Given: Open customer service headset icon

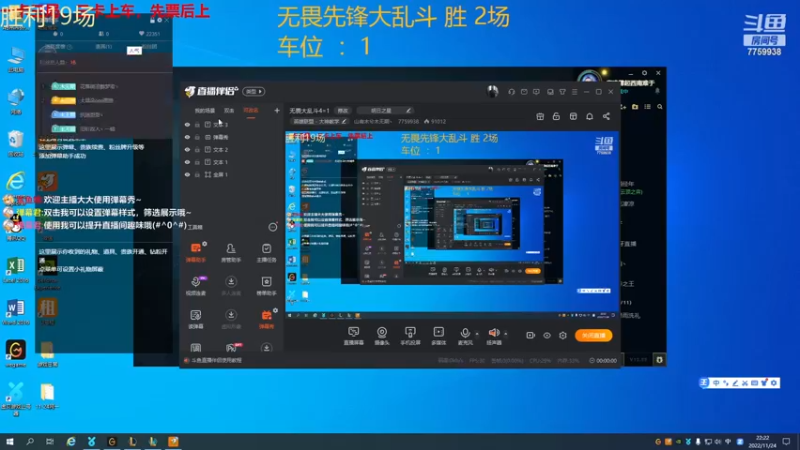Looking at the screenshot, I should 511,92.
